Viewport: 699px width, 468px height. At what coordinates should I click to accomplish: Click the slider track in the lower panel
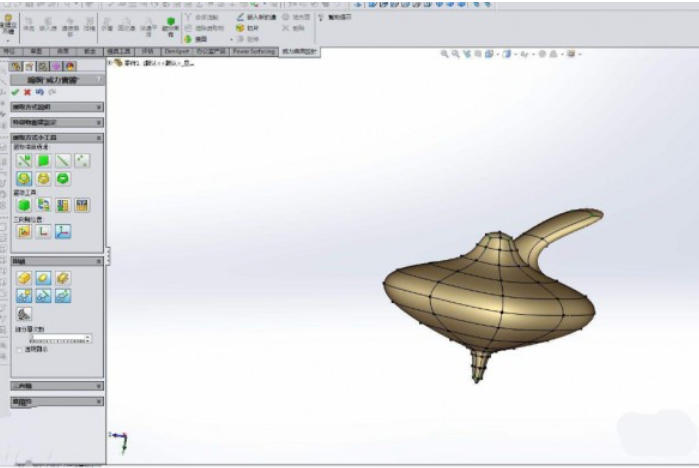(x=58, y=339)
